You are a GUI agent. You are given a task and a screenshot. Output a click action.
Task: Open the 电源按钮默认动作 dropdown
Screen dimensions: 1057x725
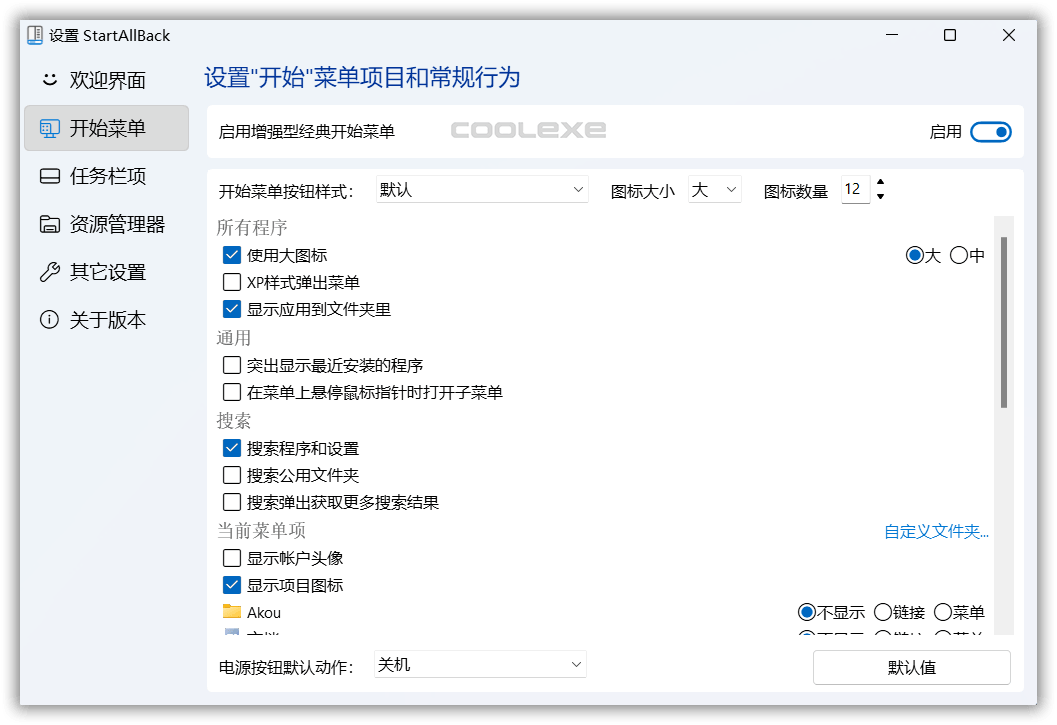(480, 665)
